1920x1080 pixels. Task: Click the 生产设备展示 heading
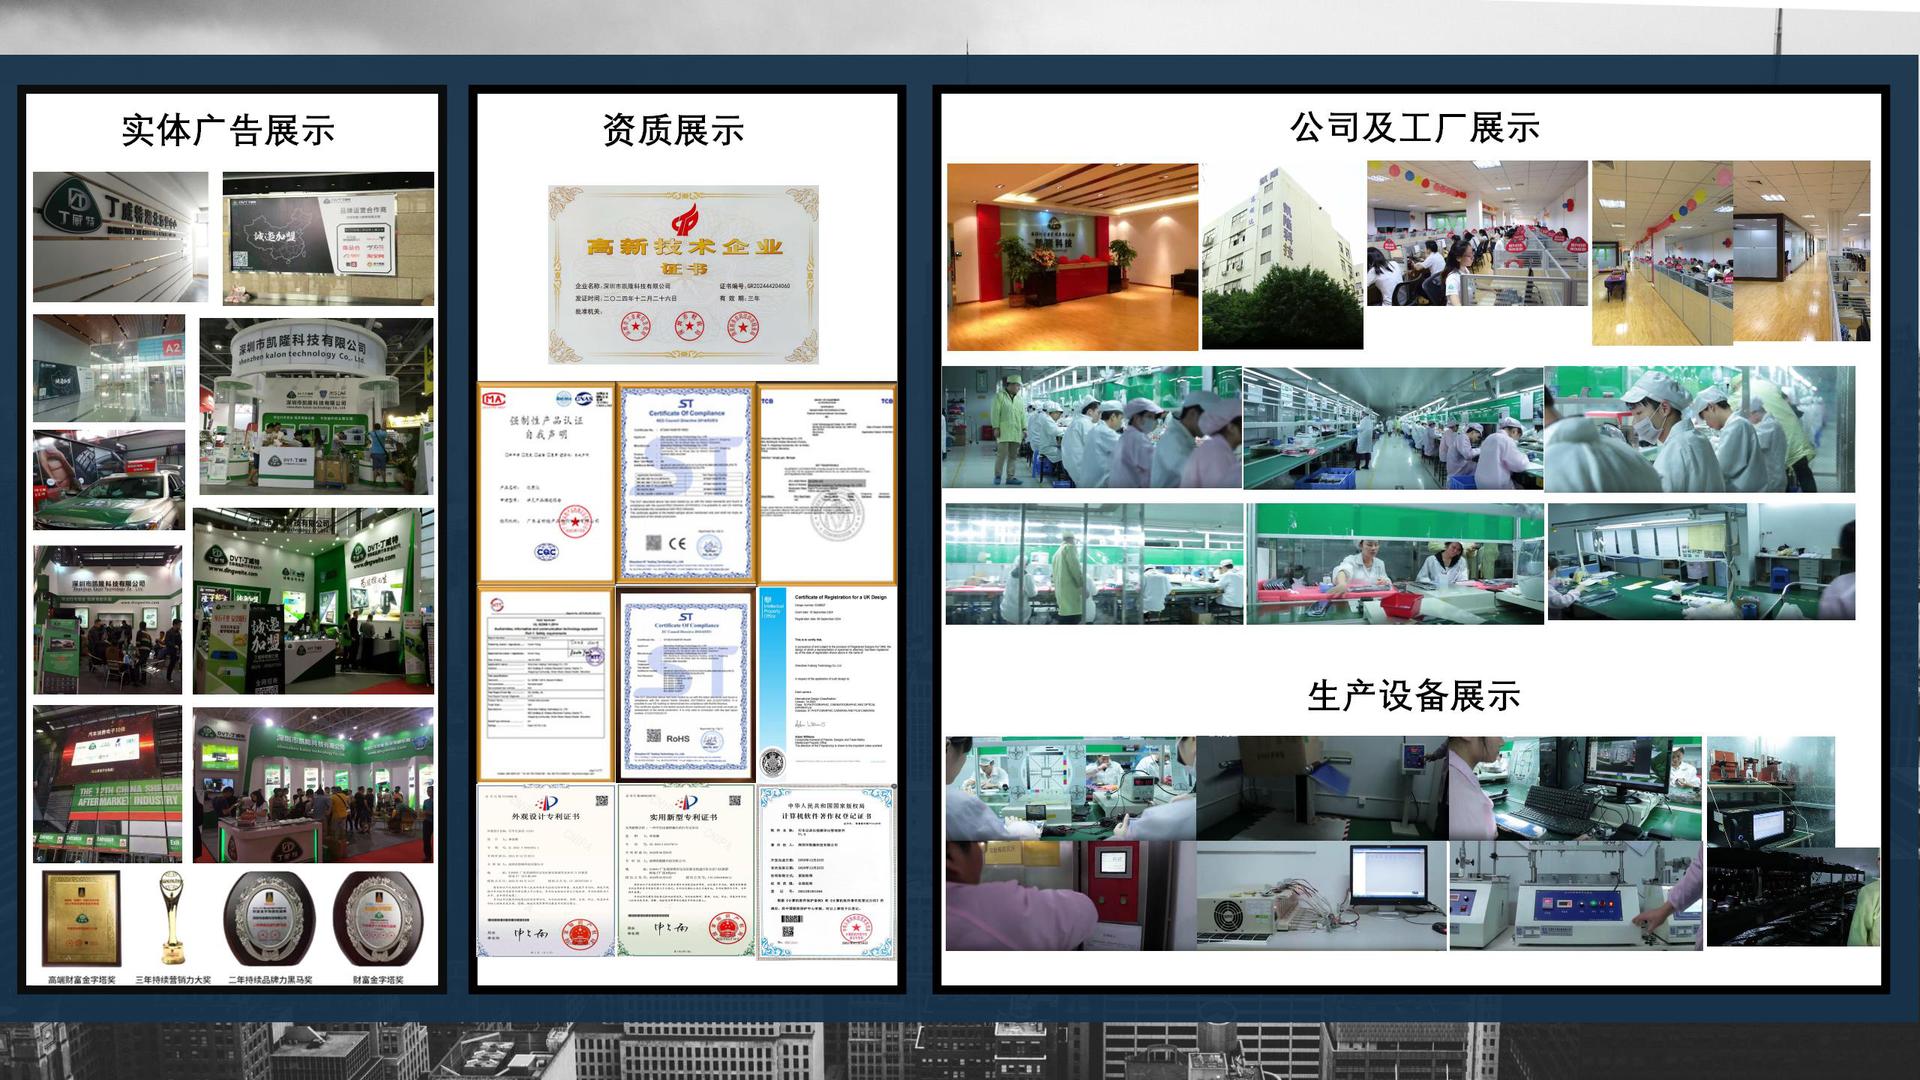[x=1413, y=696]
